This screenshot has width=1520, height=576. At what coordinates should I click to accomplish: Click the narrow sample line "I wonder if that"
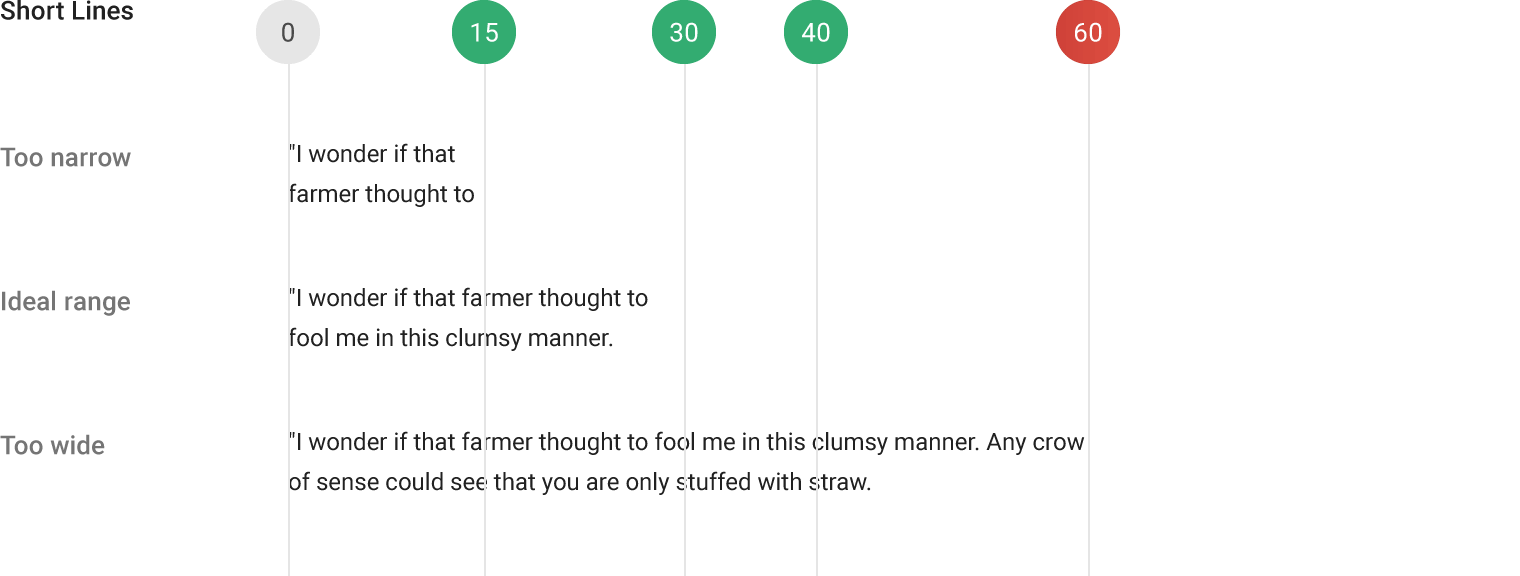pos(372,154)
